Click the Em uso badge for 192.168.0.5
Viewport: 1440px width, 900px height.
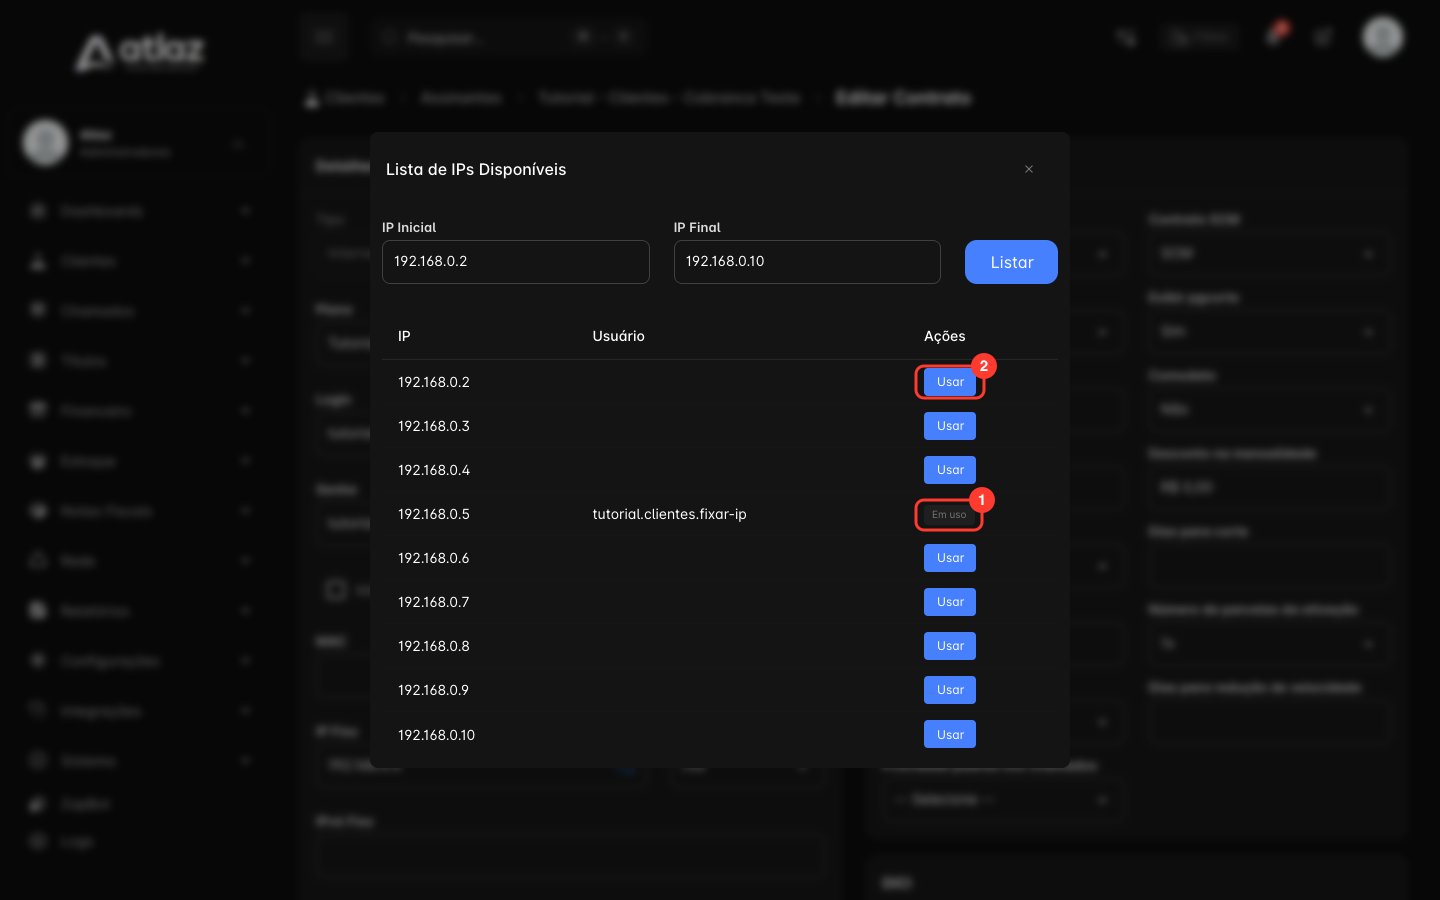[949, 515]
